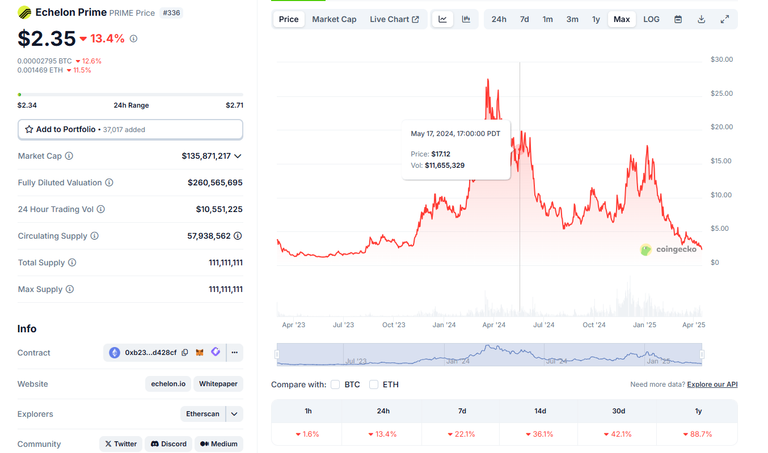
Task: Click the 42.1% value under 30d column
Action: [x=618, y=434]
